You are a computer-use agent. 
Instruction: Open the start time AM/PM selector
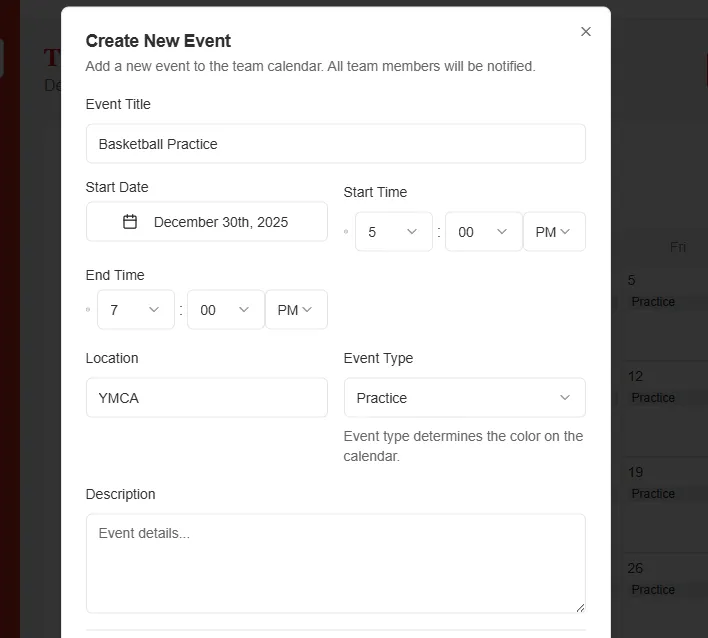coord(554,232)
